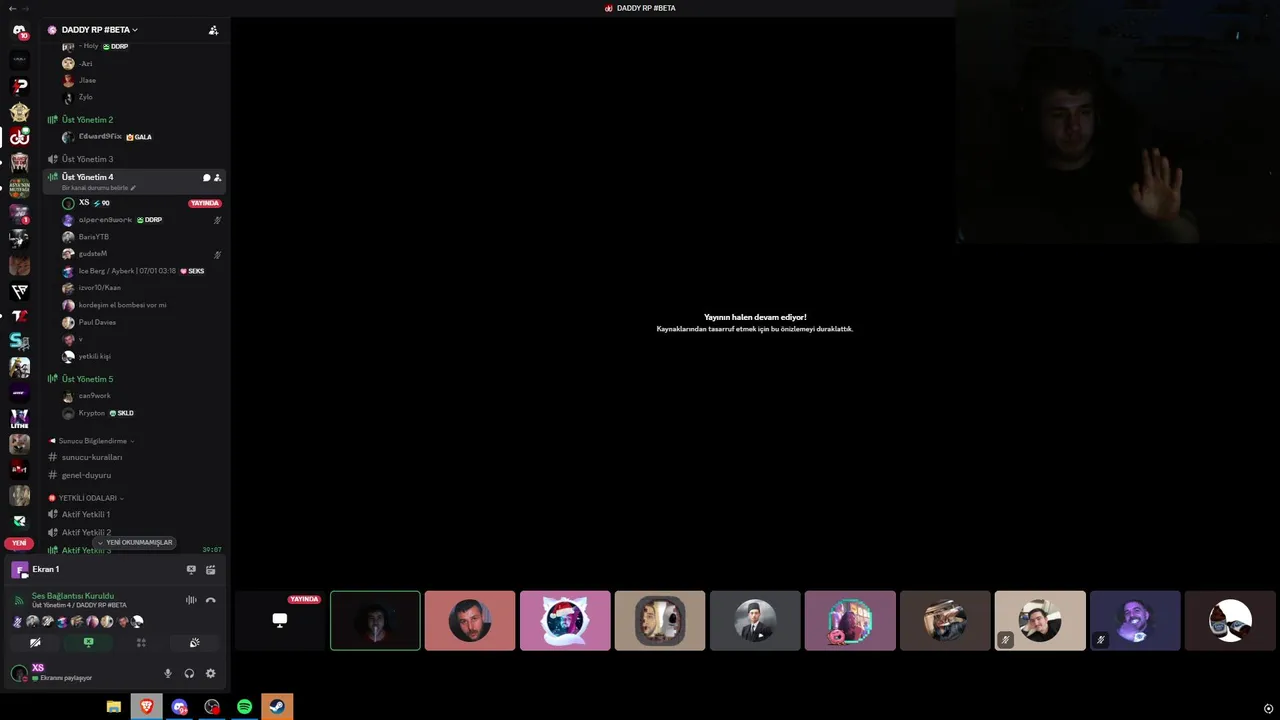Invite people to Üst Yönetim 4 channel
The width and height of the screenshot is (1280, 720).
(217, 177)
